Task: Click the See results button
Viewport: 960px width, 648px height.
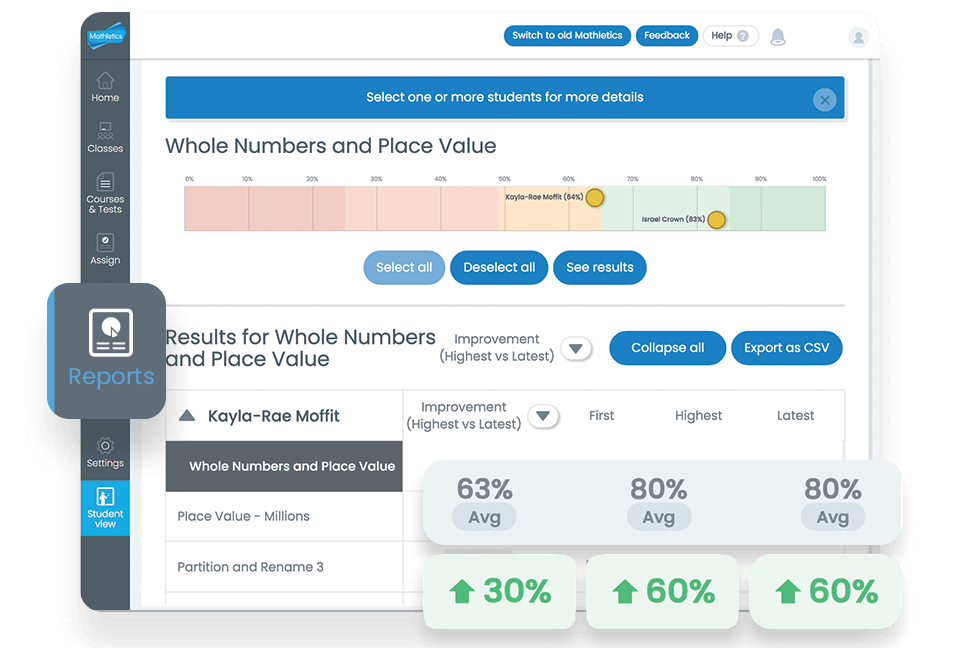Action: coord(599,267)
